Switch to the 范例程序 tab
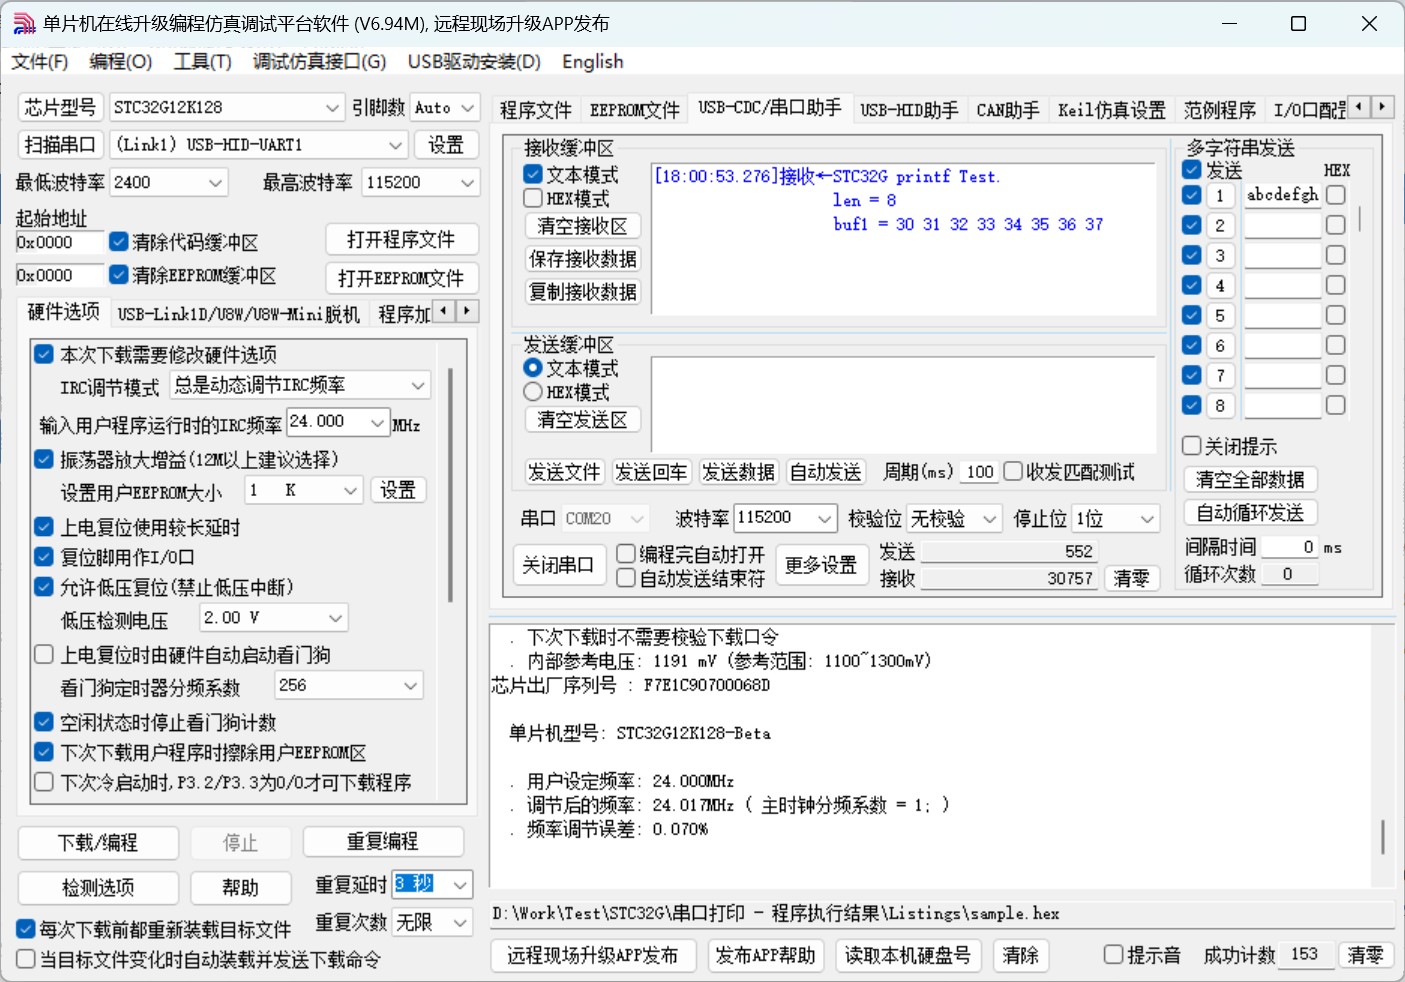1405x982 pixels. pyautogui.click(x=1219, y=110)
